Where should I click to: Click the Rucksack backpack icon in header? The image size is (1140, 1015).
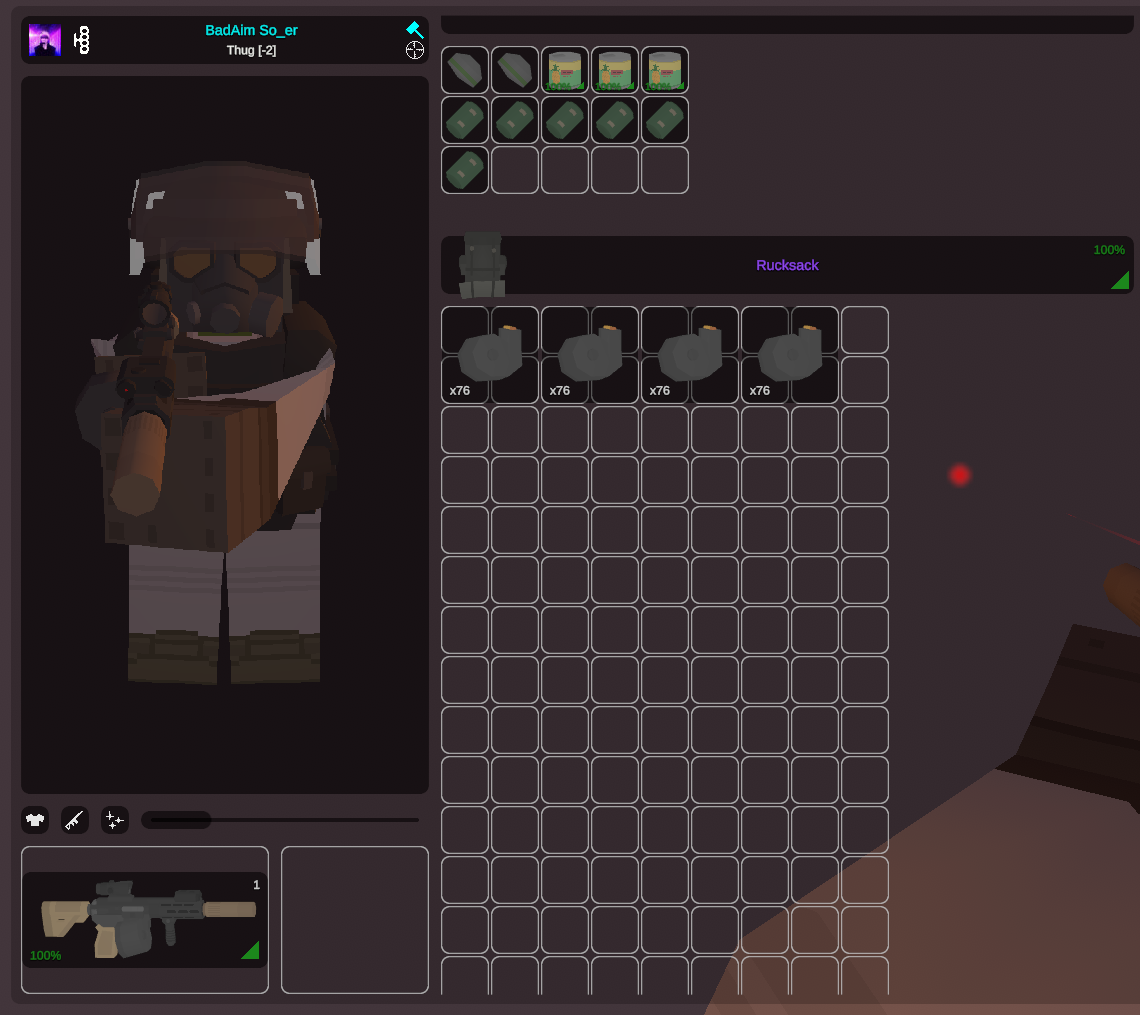[x=482, y=265]
